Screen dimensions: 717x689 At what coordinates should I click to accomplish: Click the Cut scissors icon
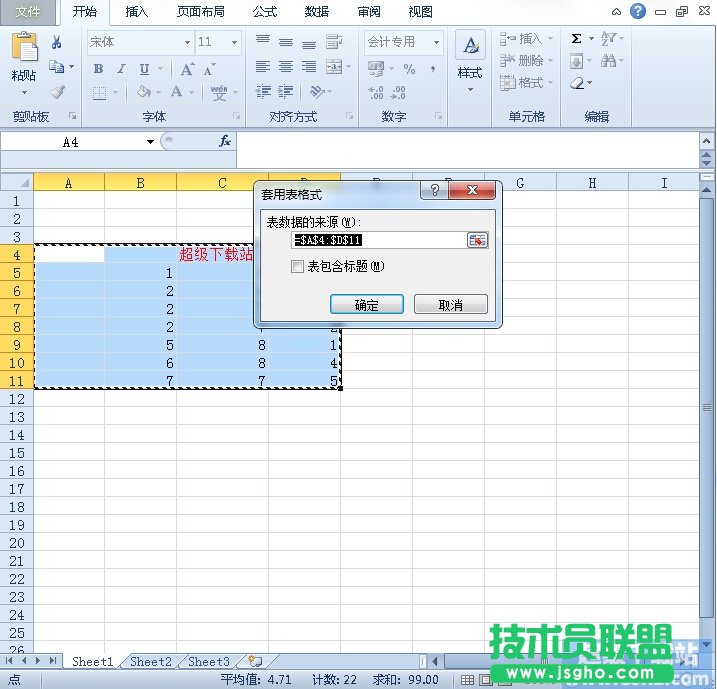tap(57, 42)
